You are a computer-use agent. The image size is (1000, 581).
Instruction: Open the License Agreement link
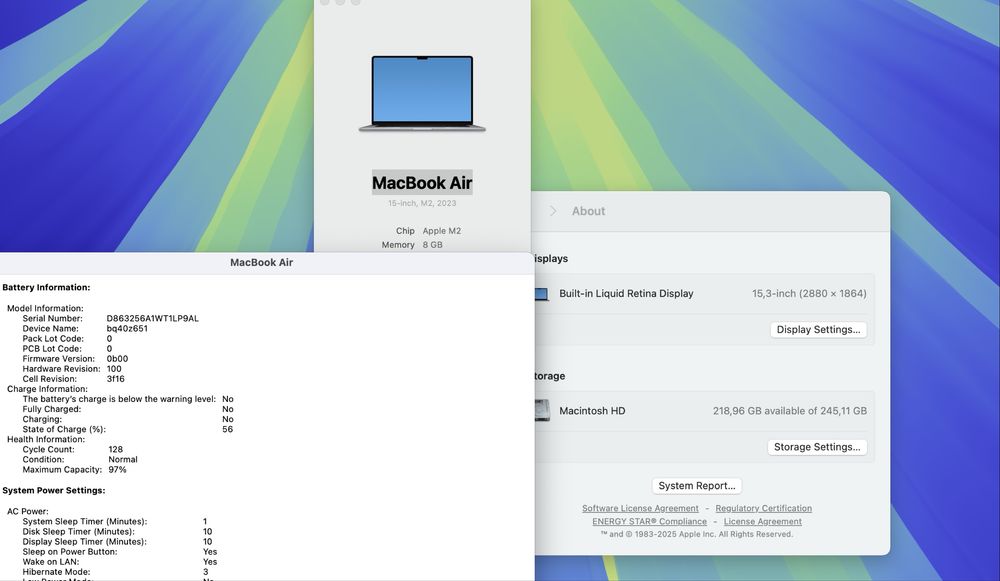762,522
